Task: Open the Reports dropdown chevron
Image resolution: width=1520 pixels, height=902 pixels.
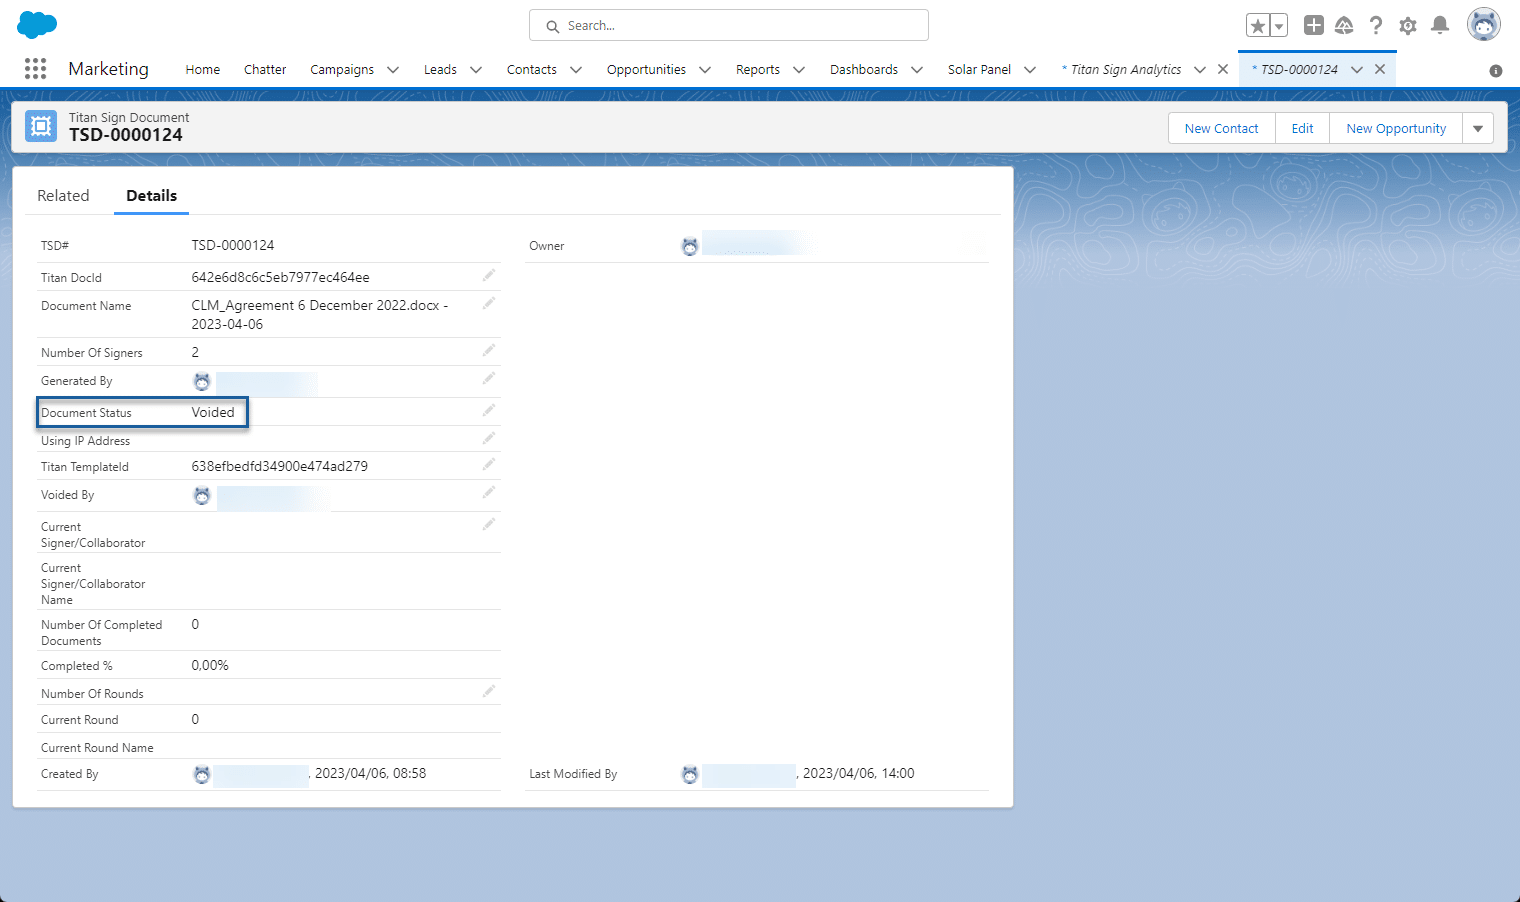Action: [x=799, y=69]
